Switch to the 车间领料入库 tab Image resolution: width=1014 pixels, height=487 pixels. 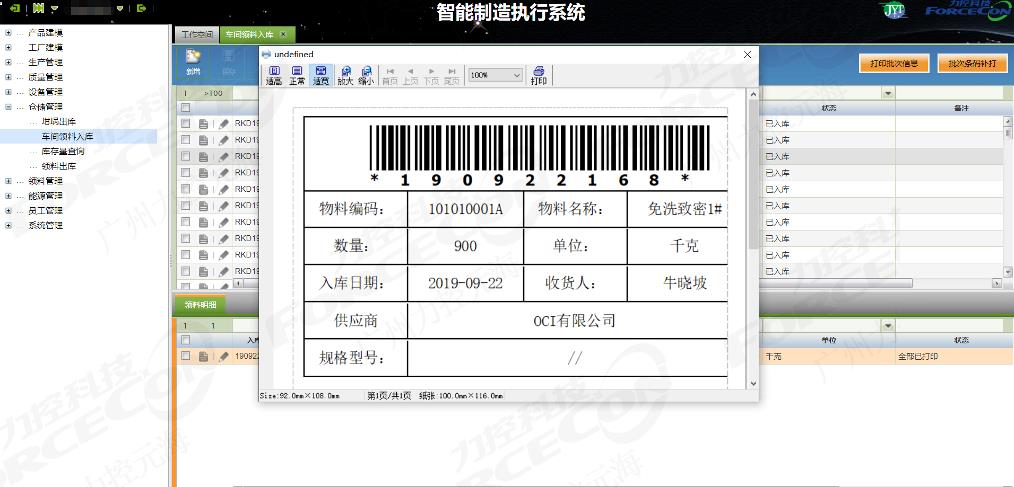click(257, 34)
